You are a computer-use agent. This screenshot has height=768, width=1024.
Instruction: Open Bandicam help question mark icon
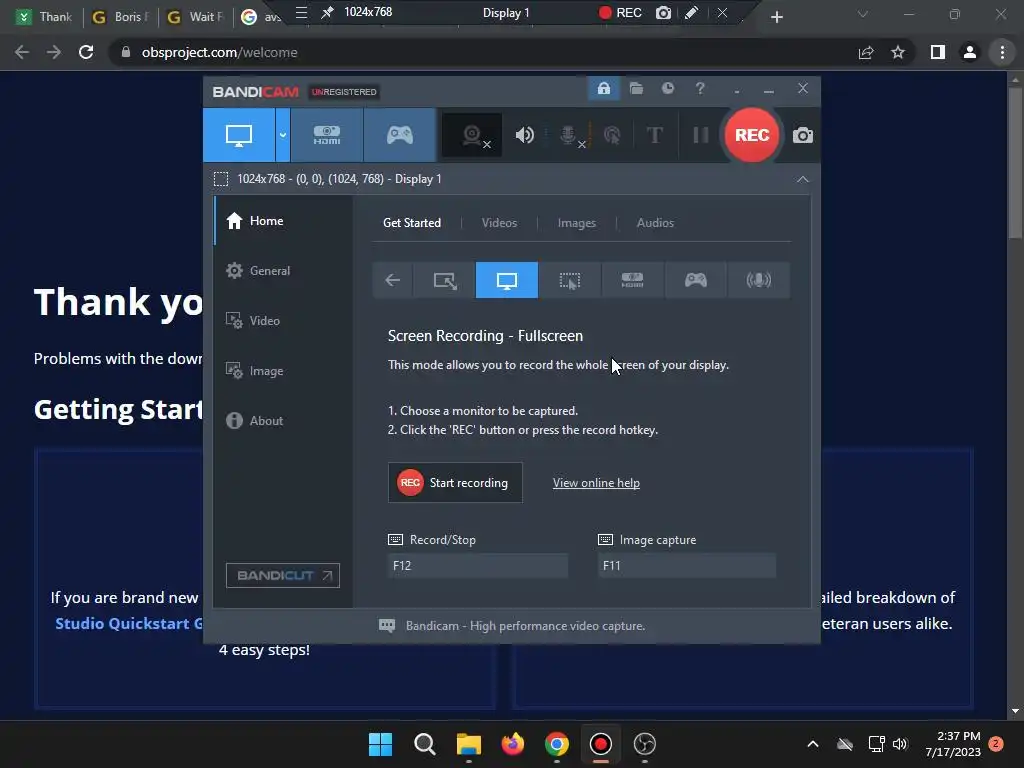[699, 88]
